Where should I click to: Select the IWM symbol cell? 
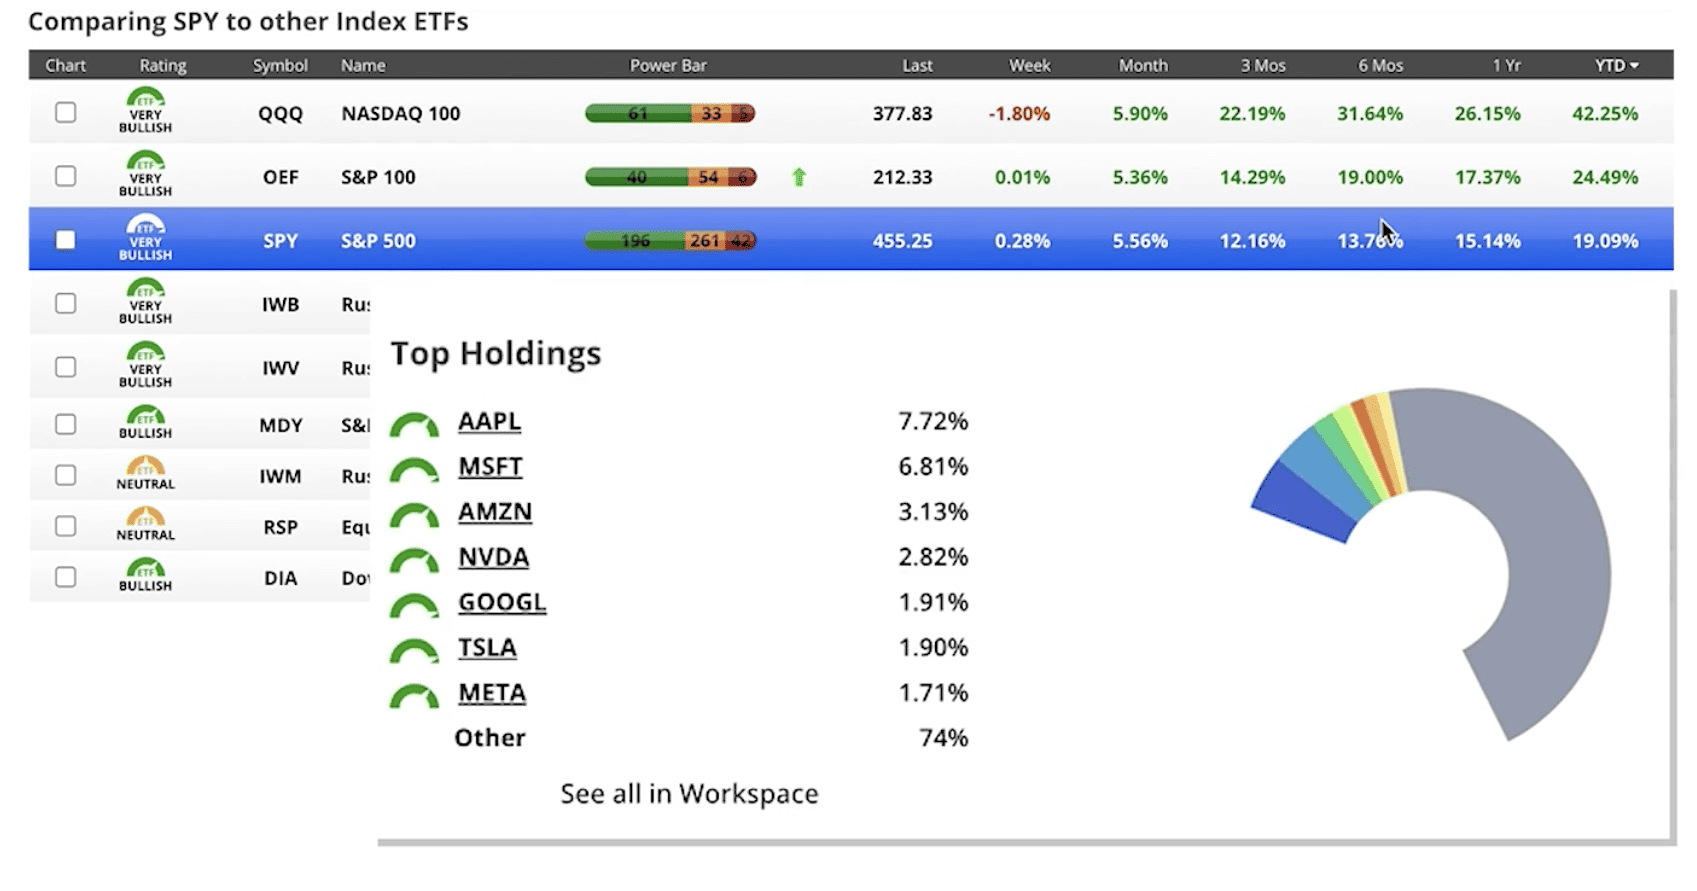(280, 476)
